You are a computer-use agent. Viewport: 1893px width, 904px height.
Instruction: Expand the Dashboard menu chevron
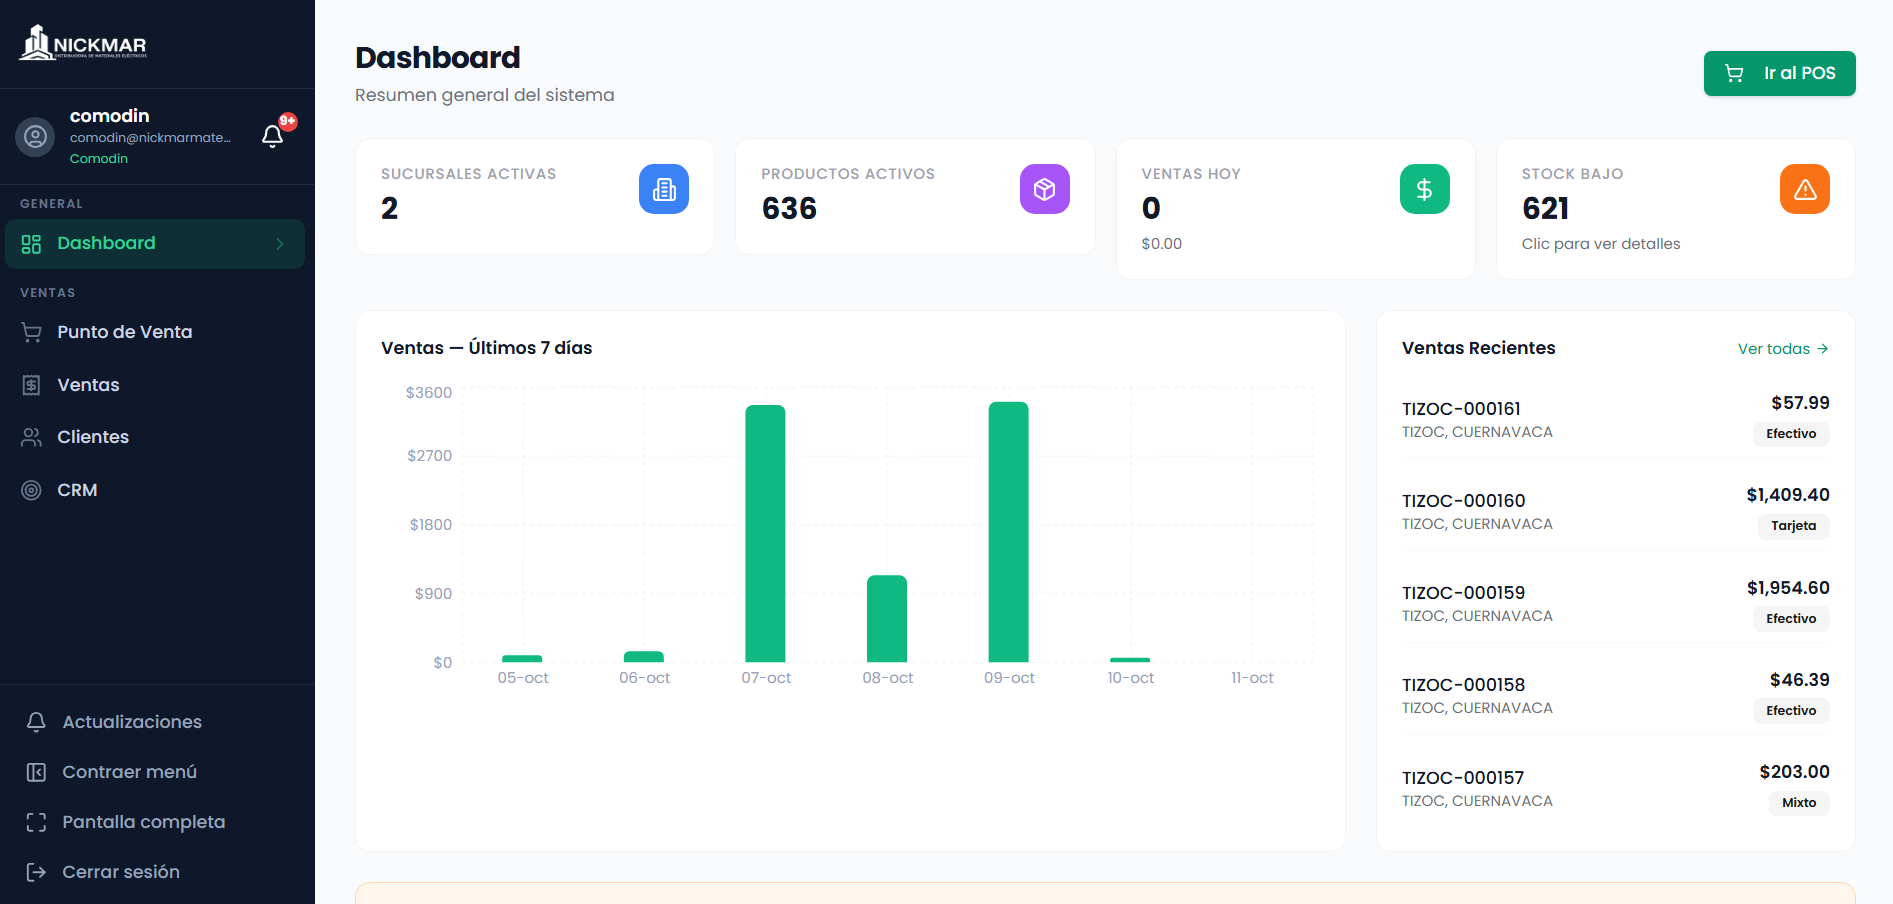280,244
